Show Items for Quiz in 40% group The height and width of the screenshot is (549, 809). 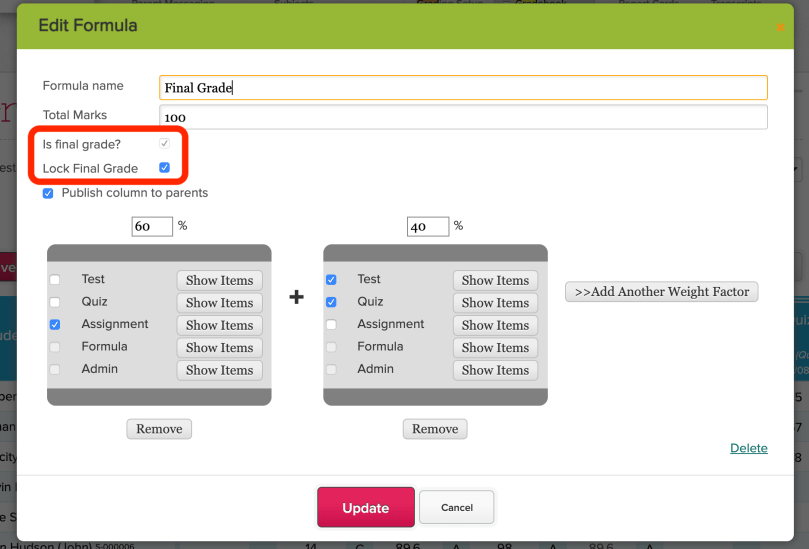(x=495, y=303)
